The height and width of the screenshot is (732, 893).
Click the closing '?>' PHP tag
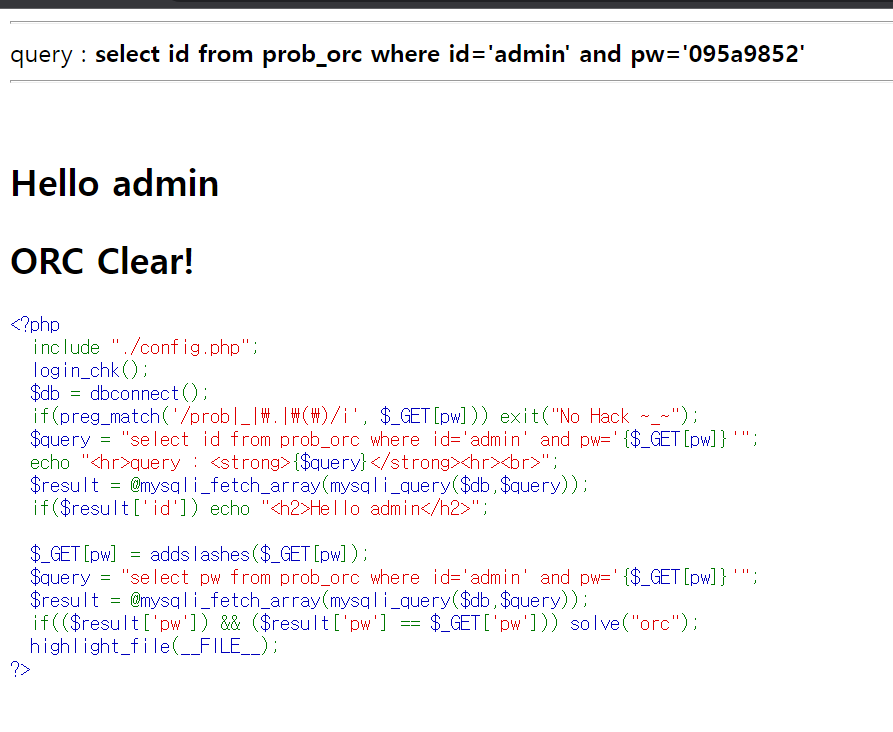(x=21, y=669)
